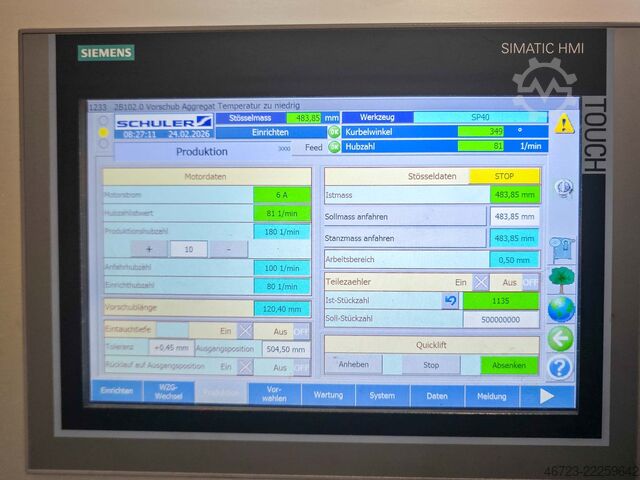The width and height of the screenshot is (640, 480).
Task: Show more menu items with right arrow
Action: [x=547, y=396]
